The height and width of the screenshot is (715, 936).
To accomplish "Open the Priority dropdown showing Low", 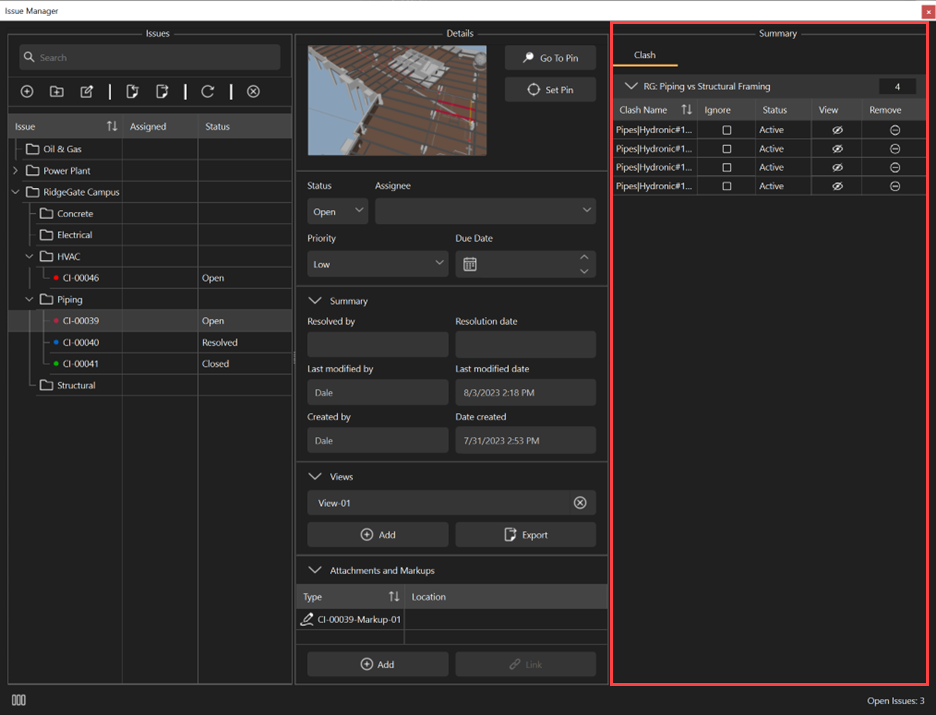I will (x=377, y=264).
